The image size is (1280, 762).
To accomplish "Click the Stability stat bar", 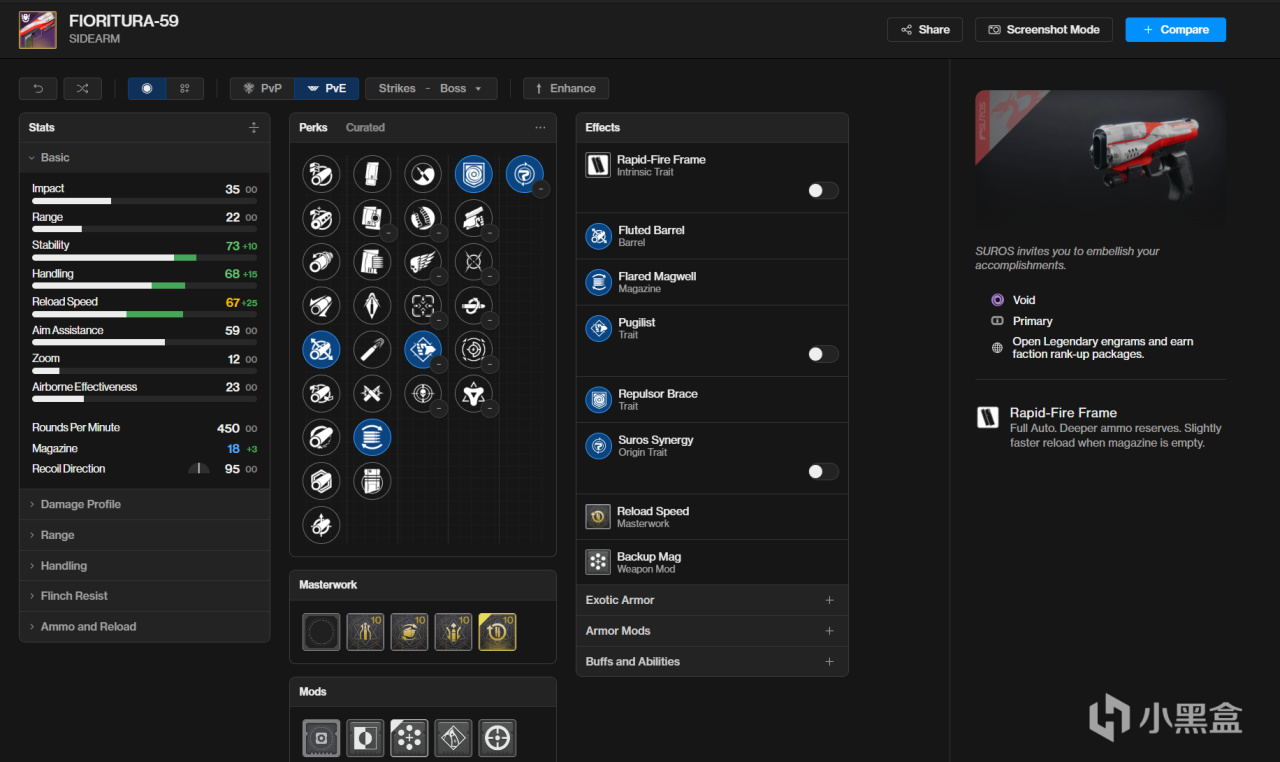I will coord(144,258).
